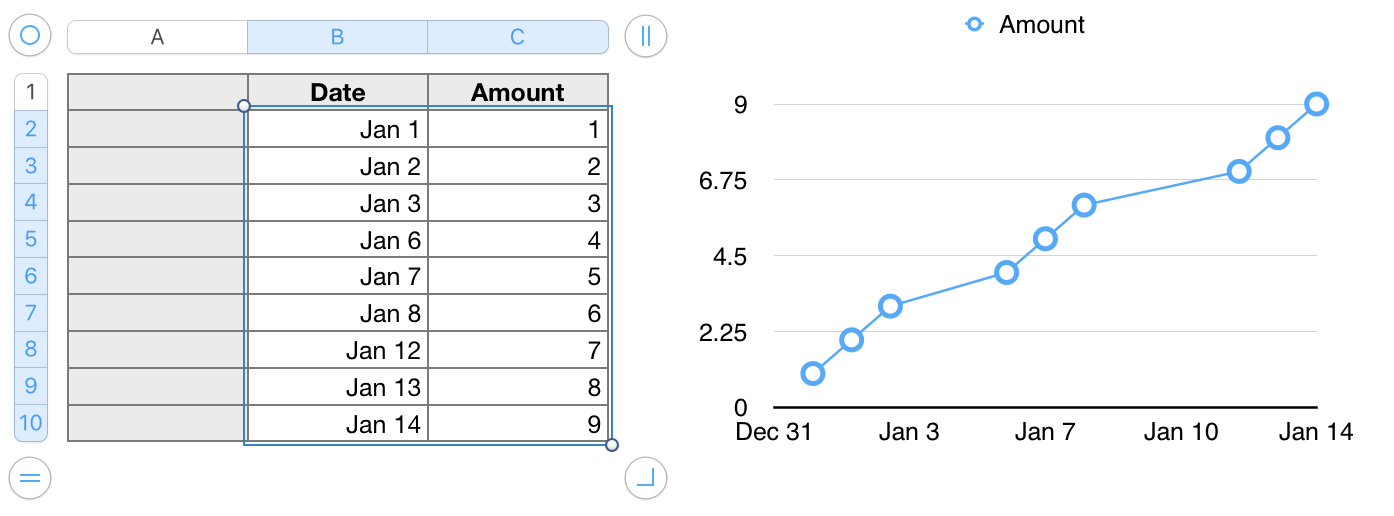The height and width of the screenshot is (516, 1394).
Task: Select row 10 header
Action: 31,423
